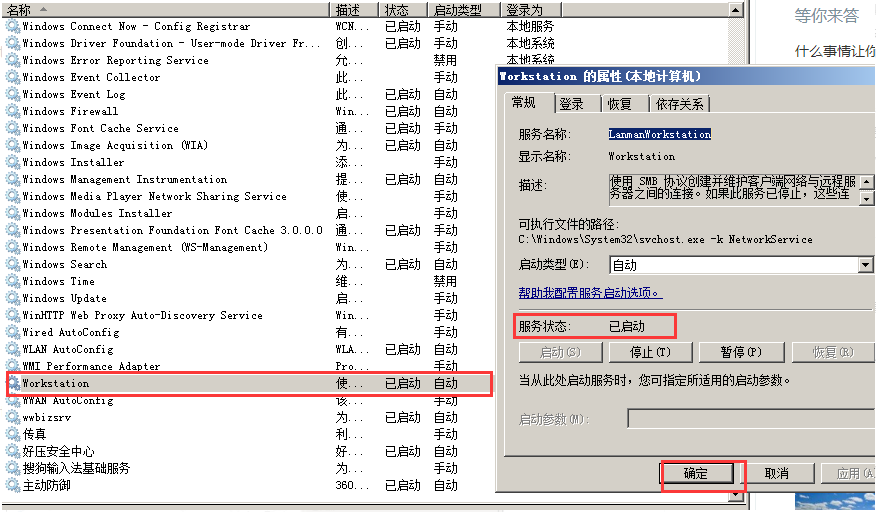Viewport: 876px width, 512px height.
Task: Click the 启动参数 input field
Action: [x=751, y=419]
